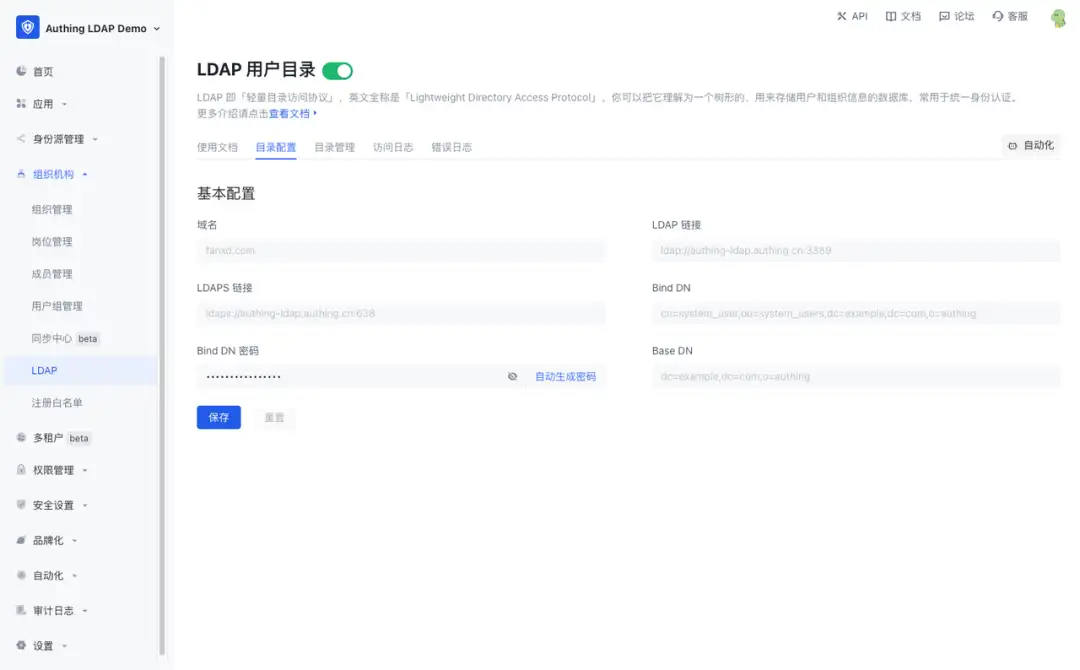Click the sidebar vertical scrollbar
Image resolution: width=1080 pixels, height=670 pixels.
tap(162, 355)
